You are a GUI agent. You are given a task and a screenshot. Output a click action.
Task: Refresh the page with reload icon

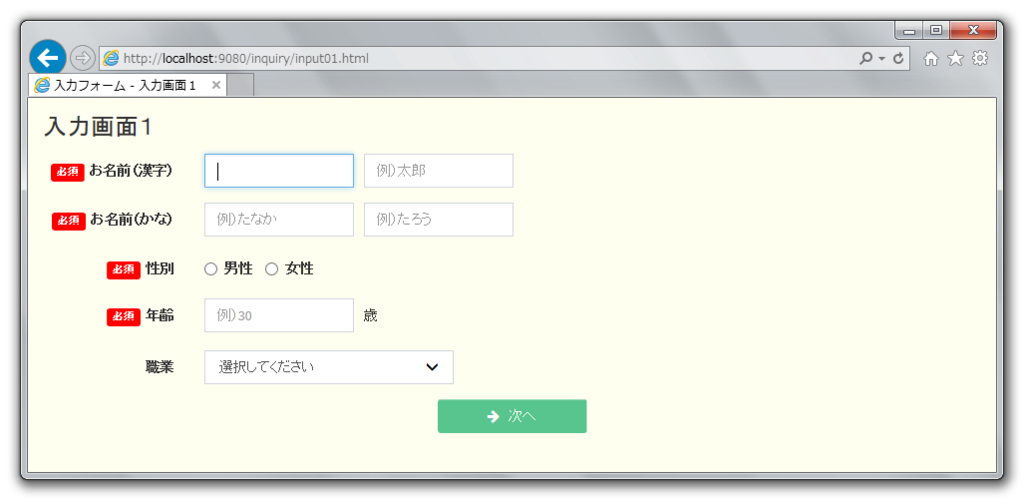pos(898,58)
